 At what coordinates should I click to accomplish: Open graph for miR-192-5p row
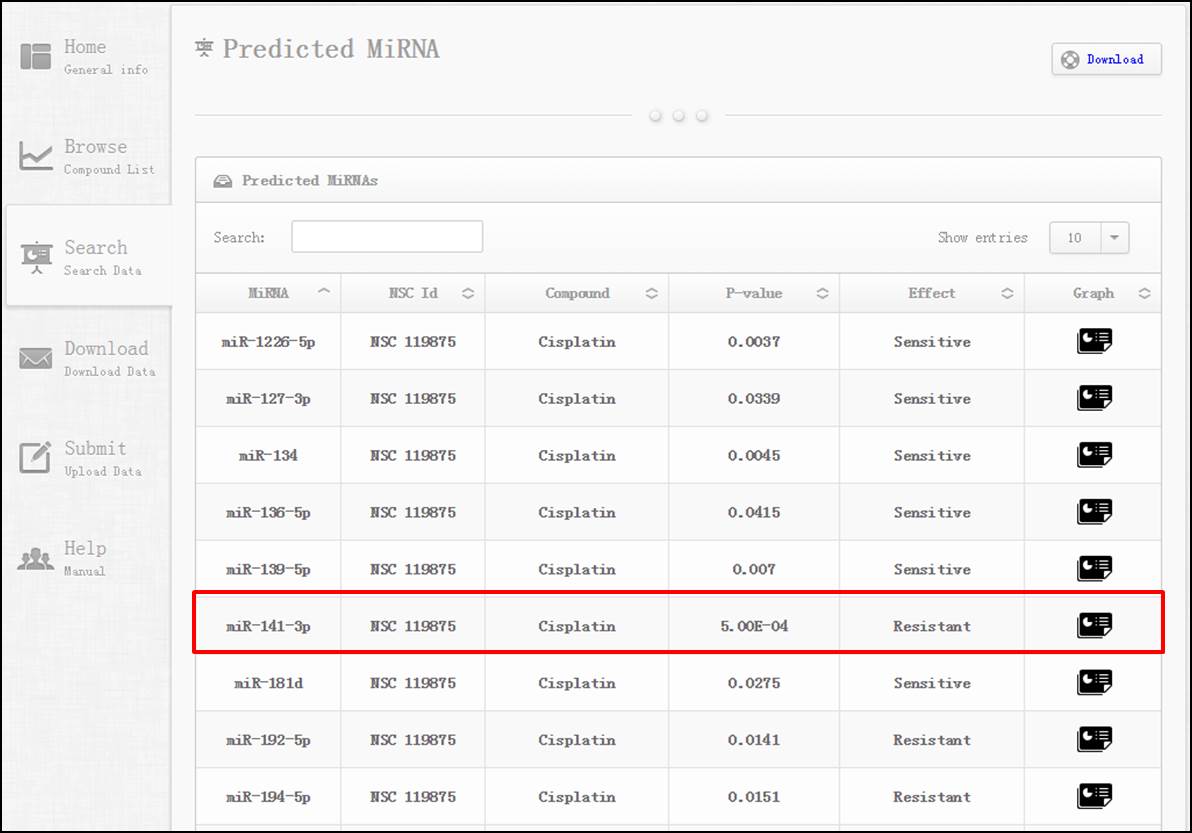[1094, 740]
